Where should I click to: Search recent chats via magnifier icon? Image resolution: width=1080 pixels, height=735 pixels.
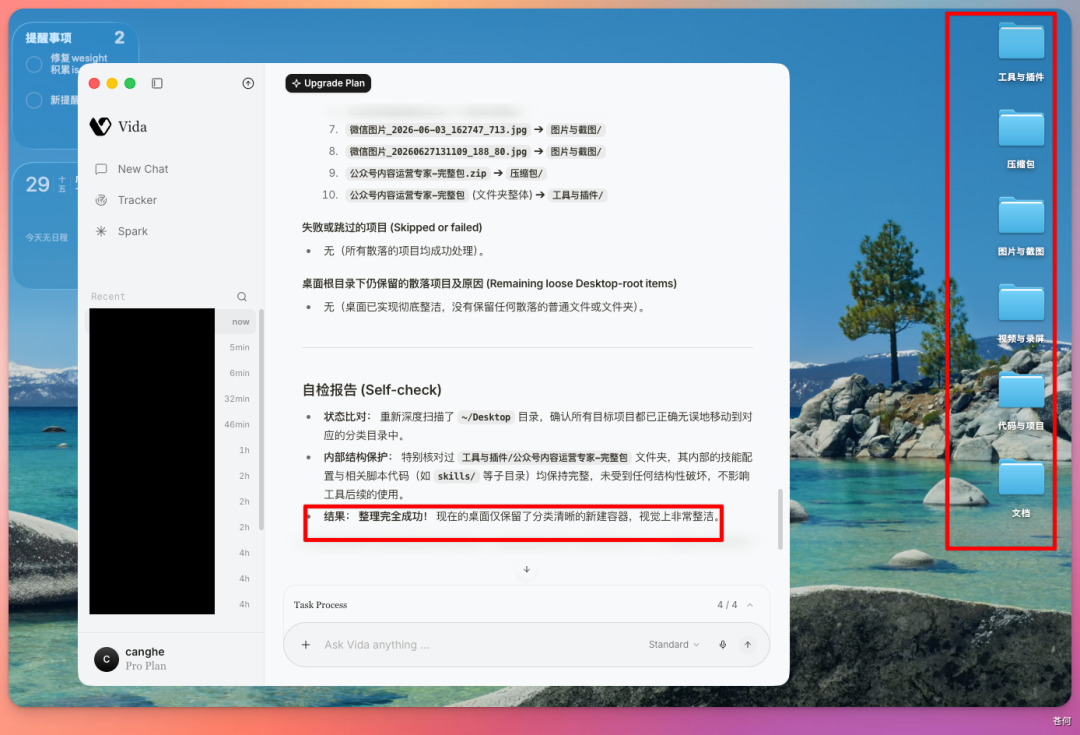coord(242,296)
